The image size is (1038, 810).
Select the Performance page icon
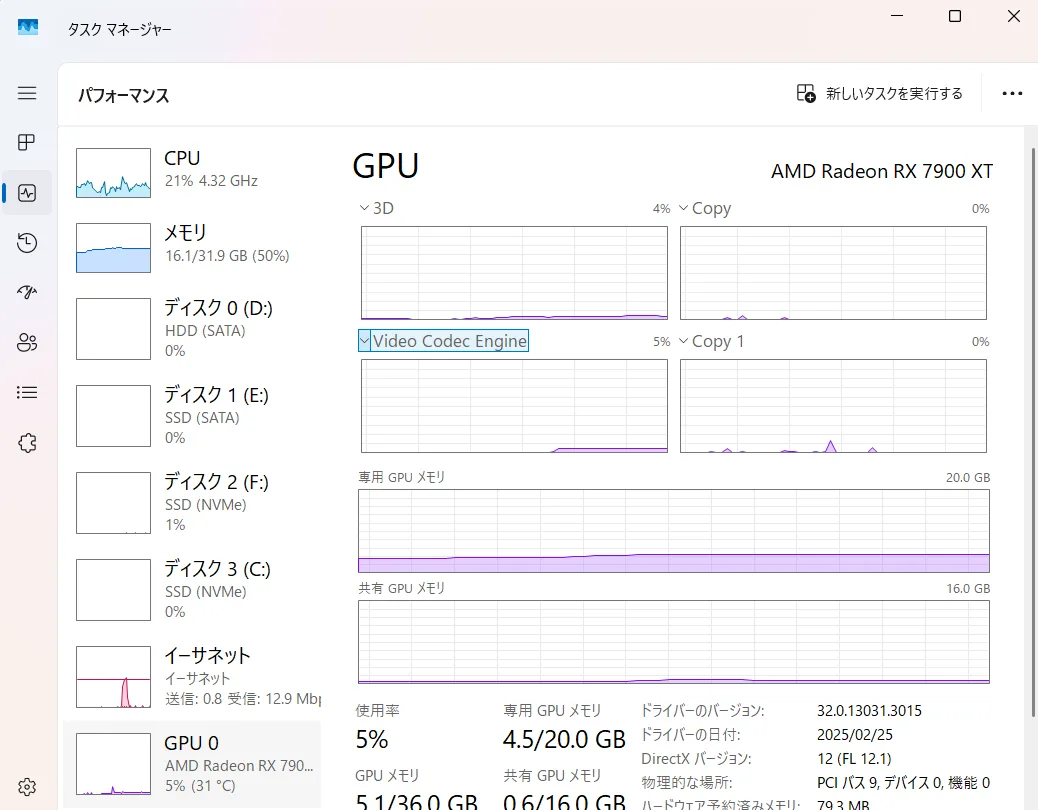[27, 193]
